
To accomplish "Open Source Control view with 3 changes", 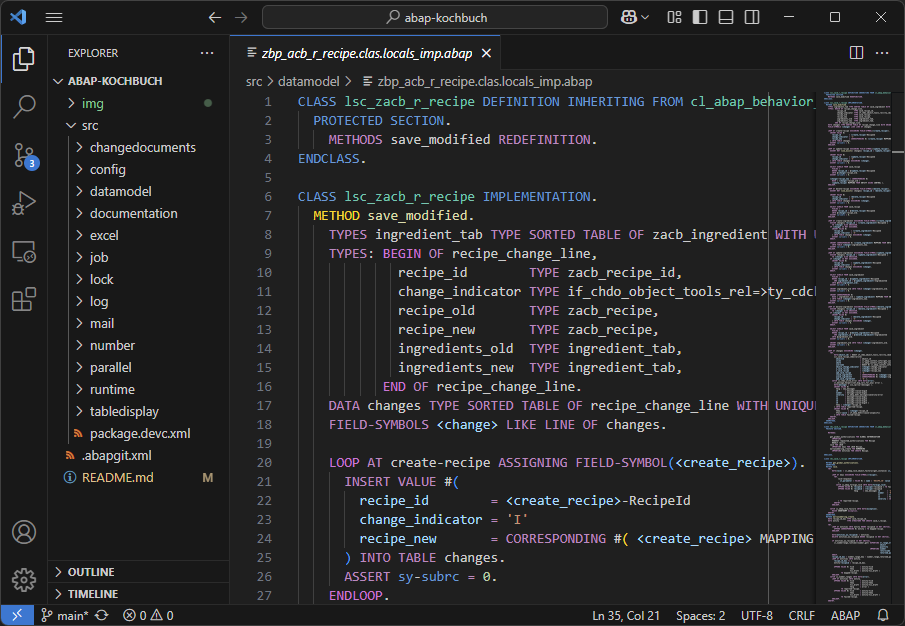I will (x=24, y=155).
